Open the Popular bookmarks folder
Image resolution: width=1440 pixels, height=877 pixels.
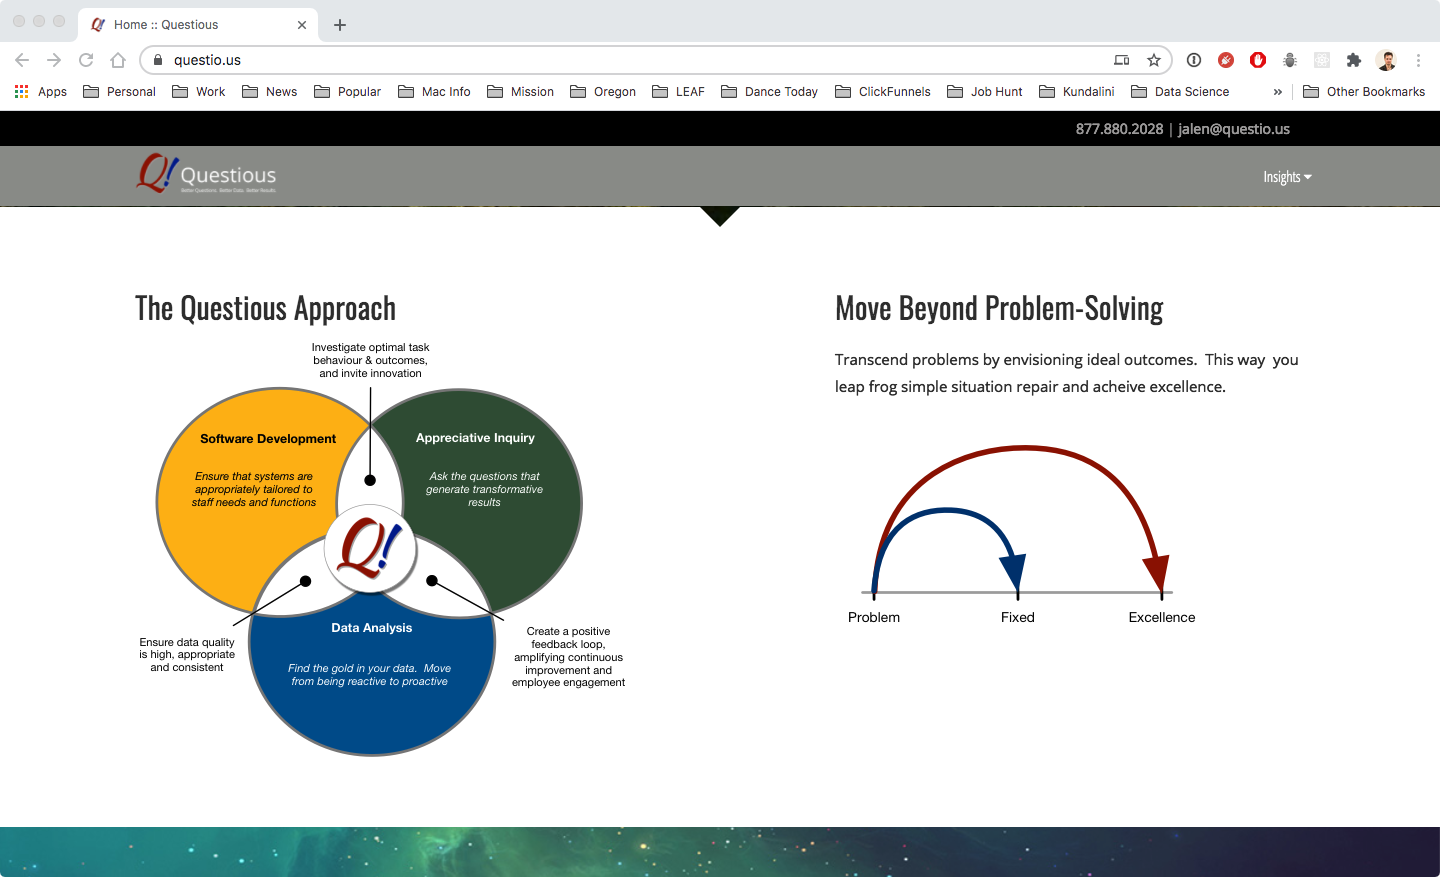tap(348, 91)
